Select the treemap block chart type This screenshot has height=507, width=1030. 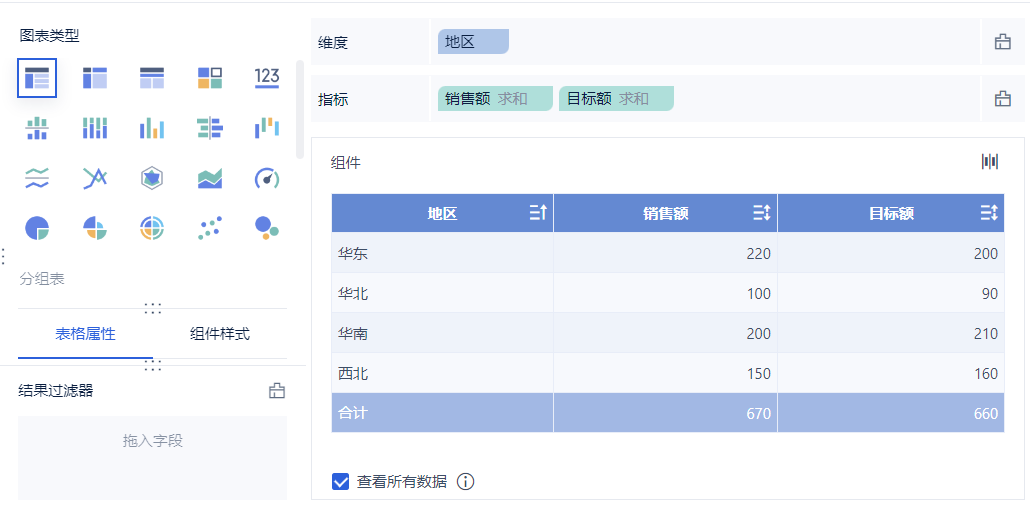[210, 77]
